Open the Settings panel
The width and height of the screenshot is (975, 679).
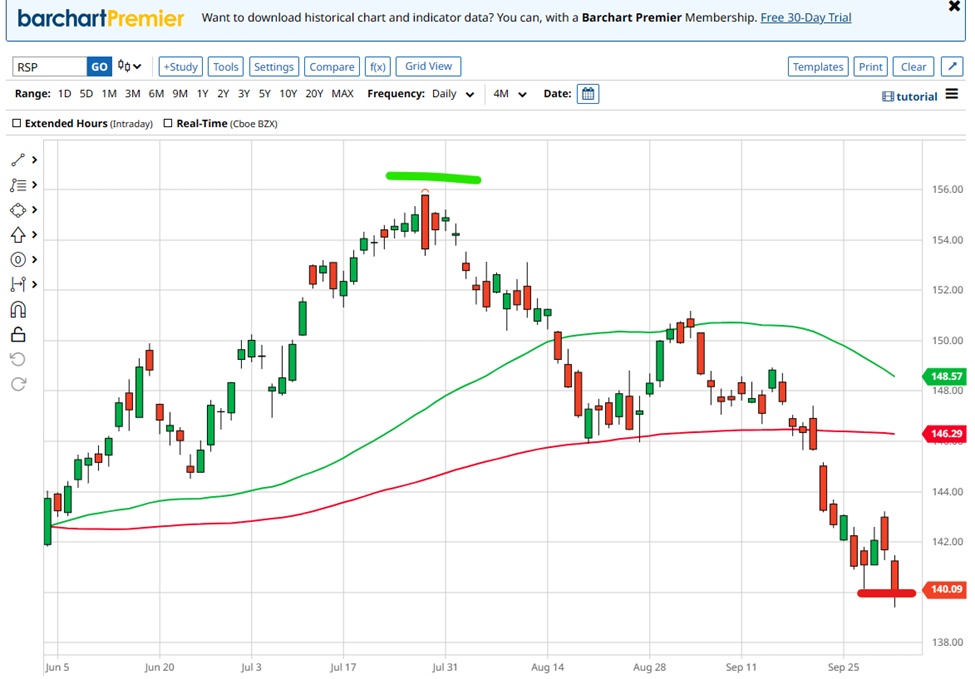[x=273, y=66]
